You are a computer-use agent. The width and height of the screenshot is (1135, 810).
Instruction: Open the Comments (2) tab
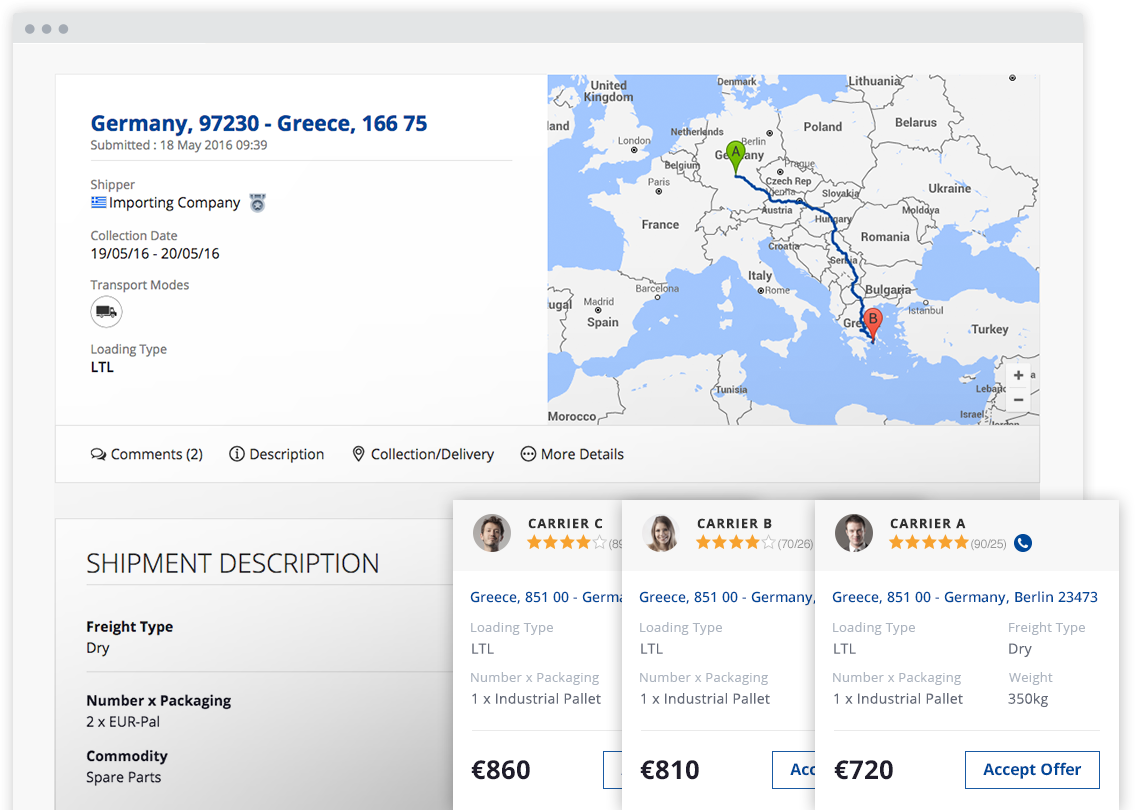[x=146, y=454]
